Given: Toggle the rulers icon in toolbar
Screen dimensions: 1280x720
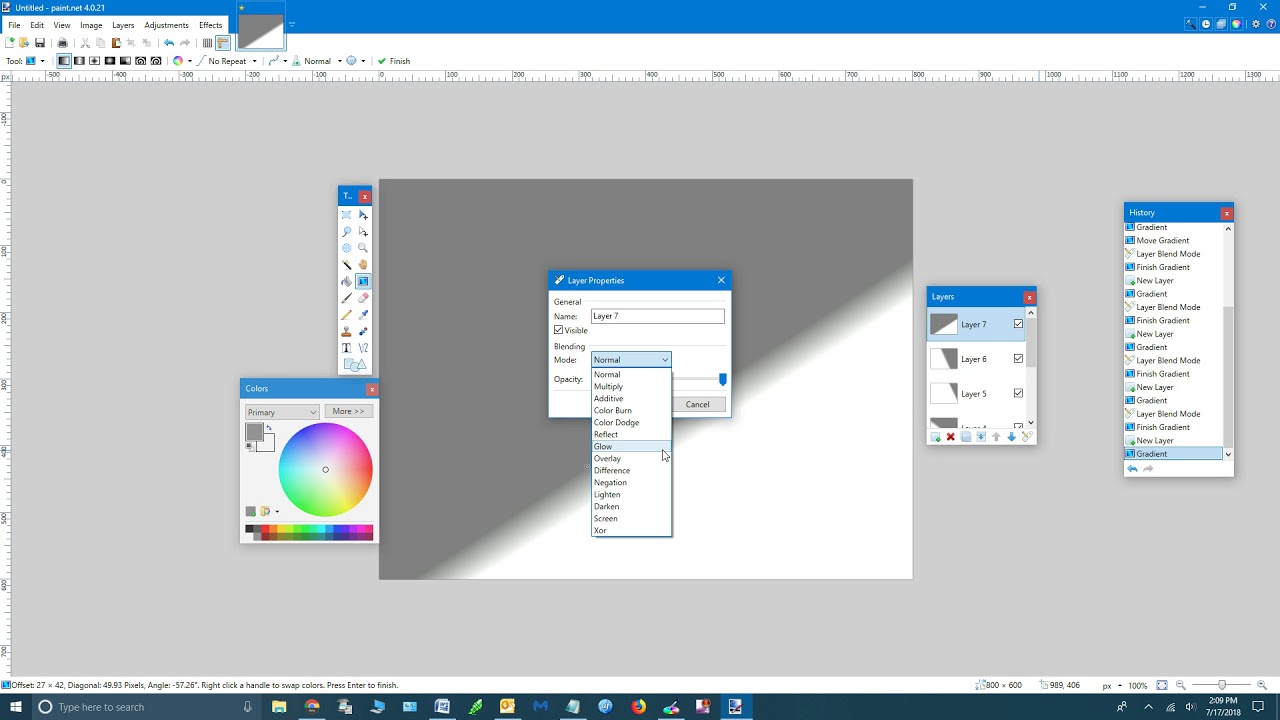Looking at the screenshot, I should pyautogui.click(x=223, y=43).
